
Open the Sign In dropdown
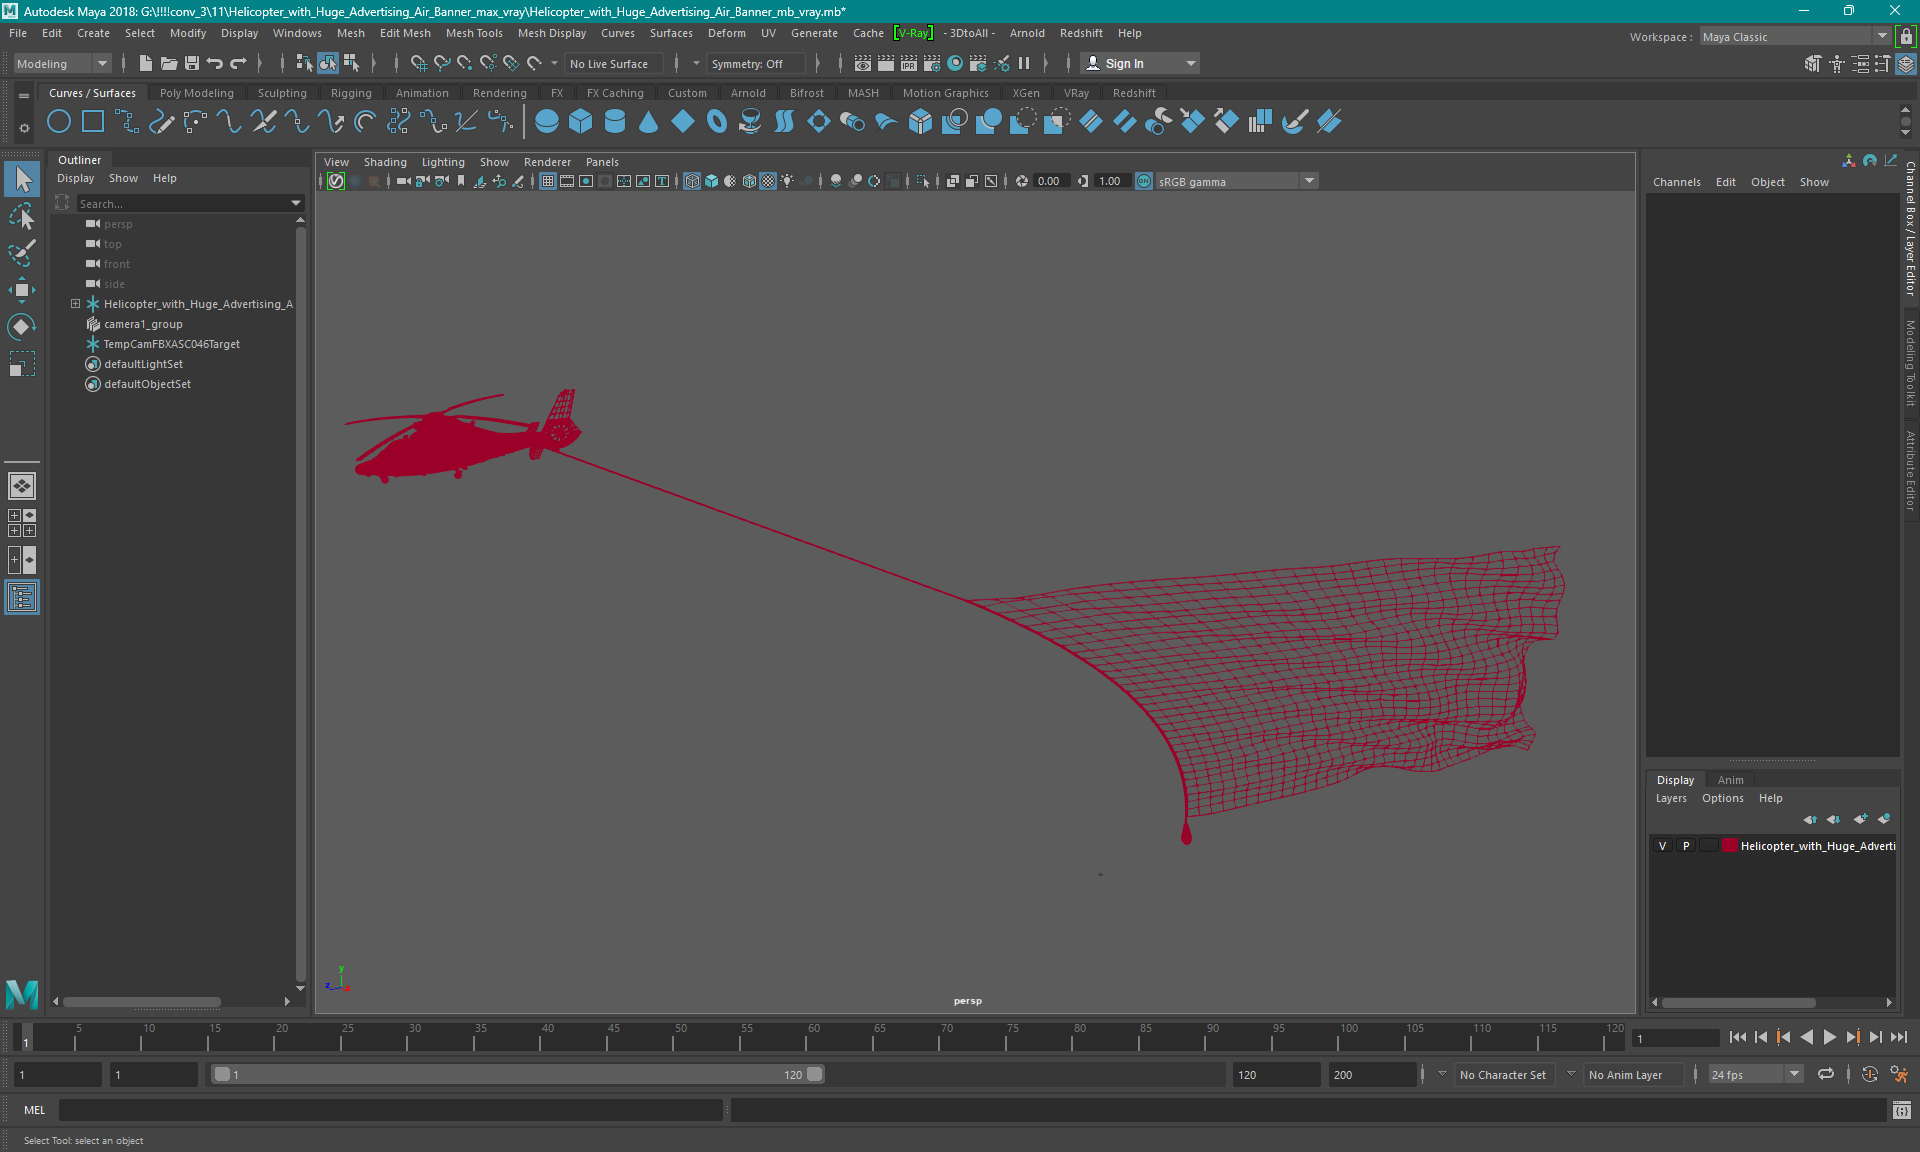[1140, 63]
